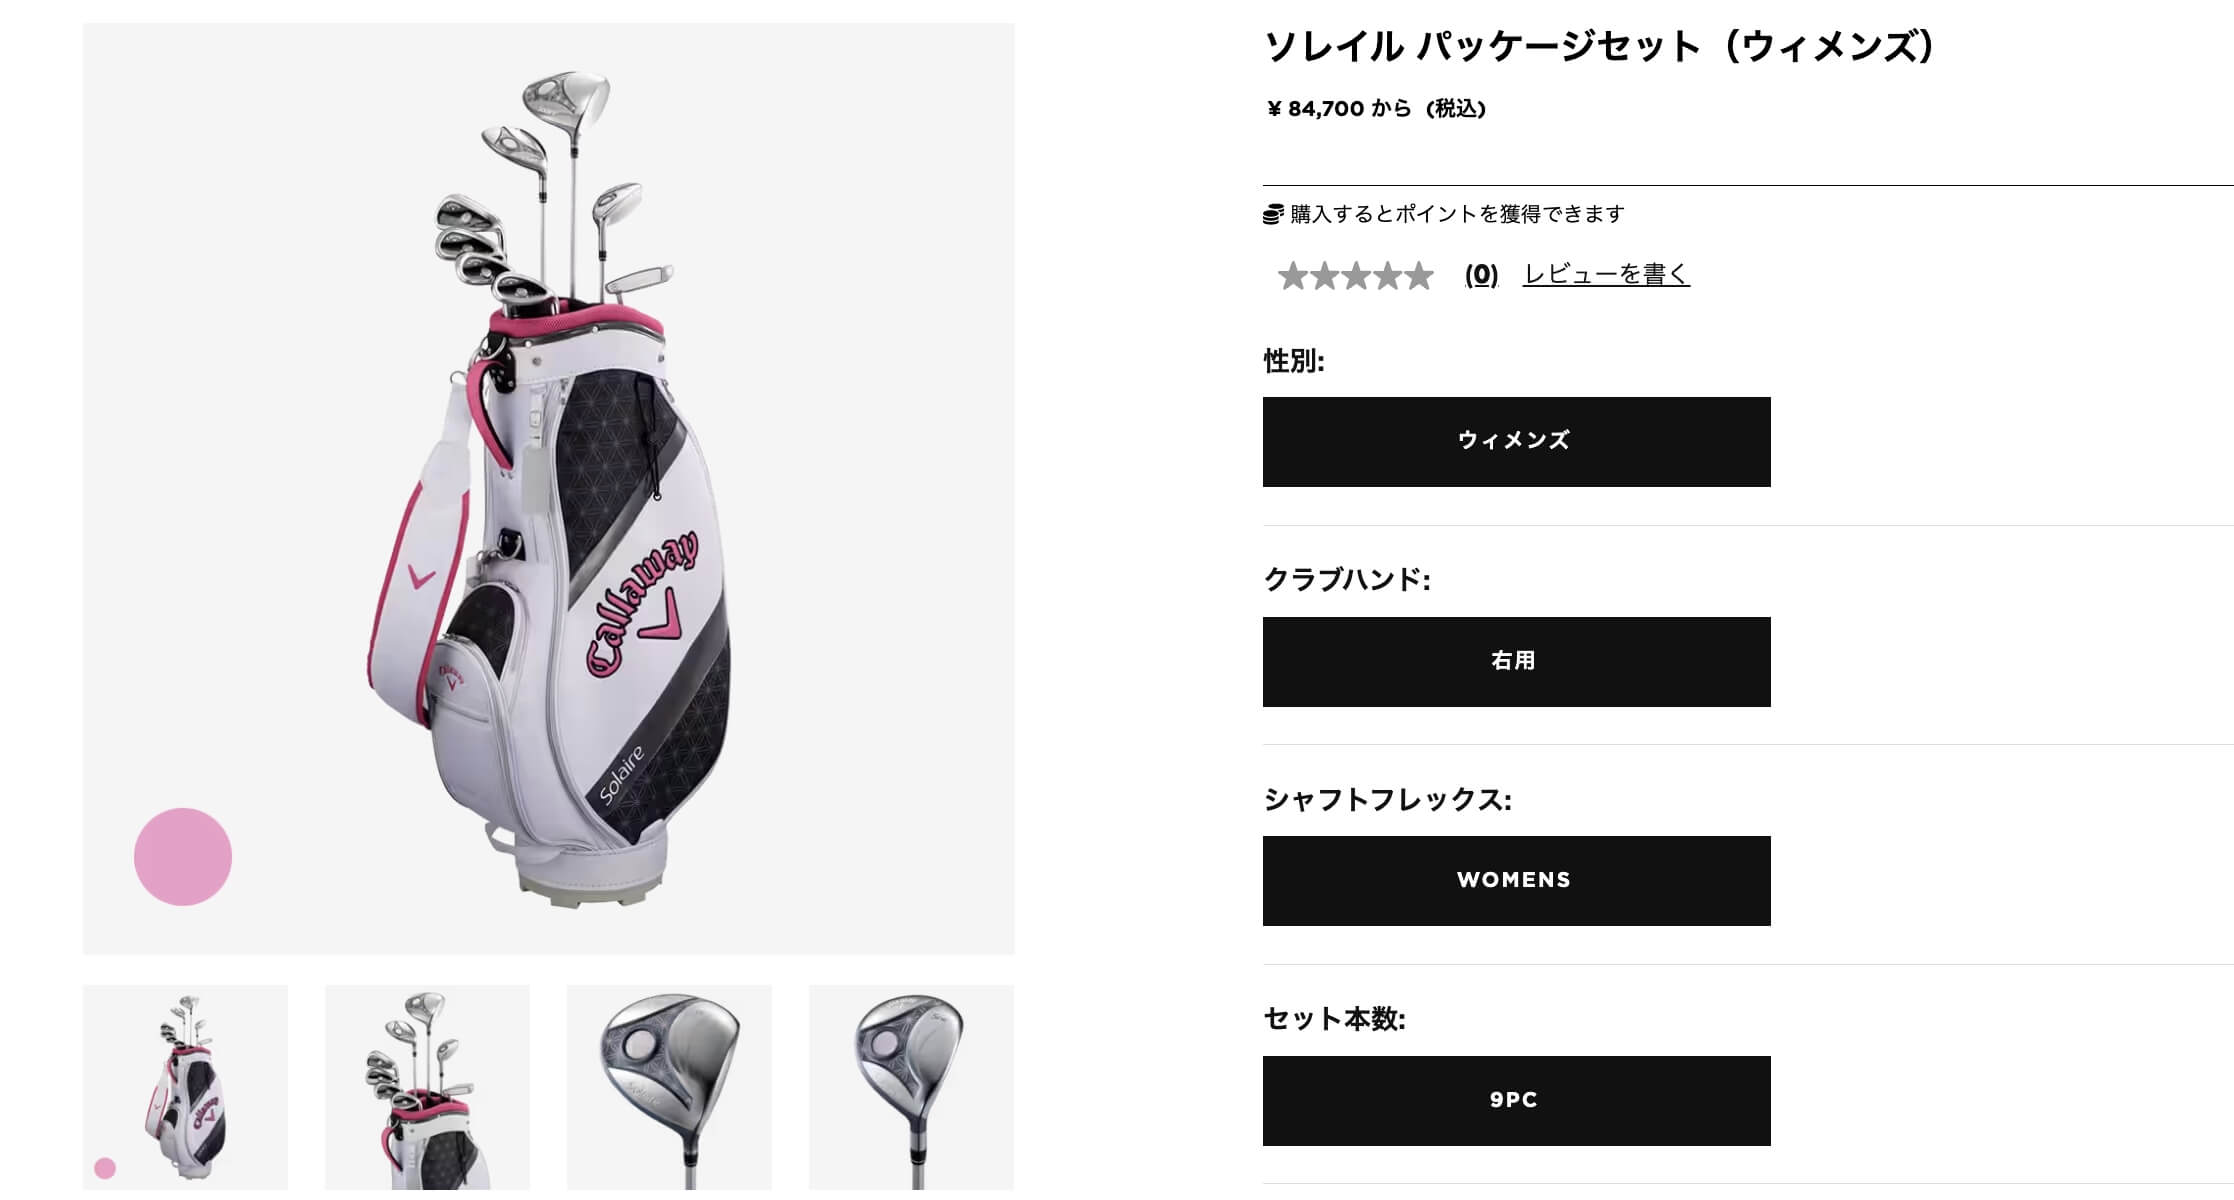Click the third rating star
Image resolution: width=2234 pixels, height=1200 pixels.
coord(1356,275)
